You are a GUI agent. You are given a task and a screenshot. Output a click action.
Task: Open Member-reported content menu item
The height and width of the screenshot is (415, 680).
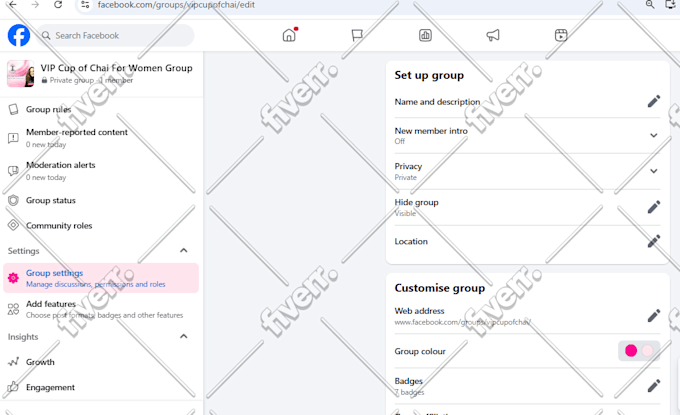(101, 138)
